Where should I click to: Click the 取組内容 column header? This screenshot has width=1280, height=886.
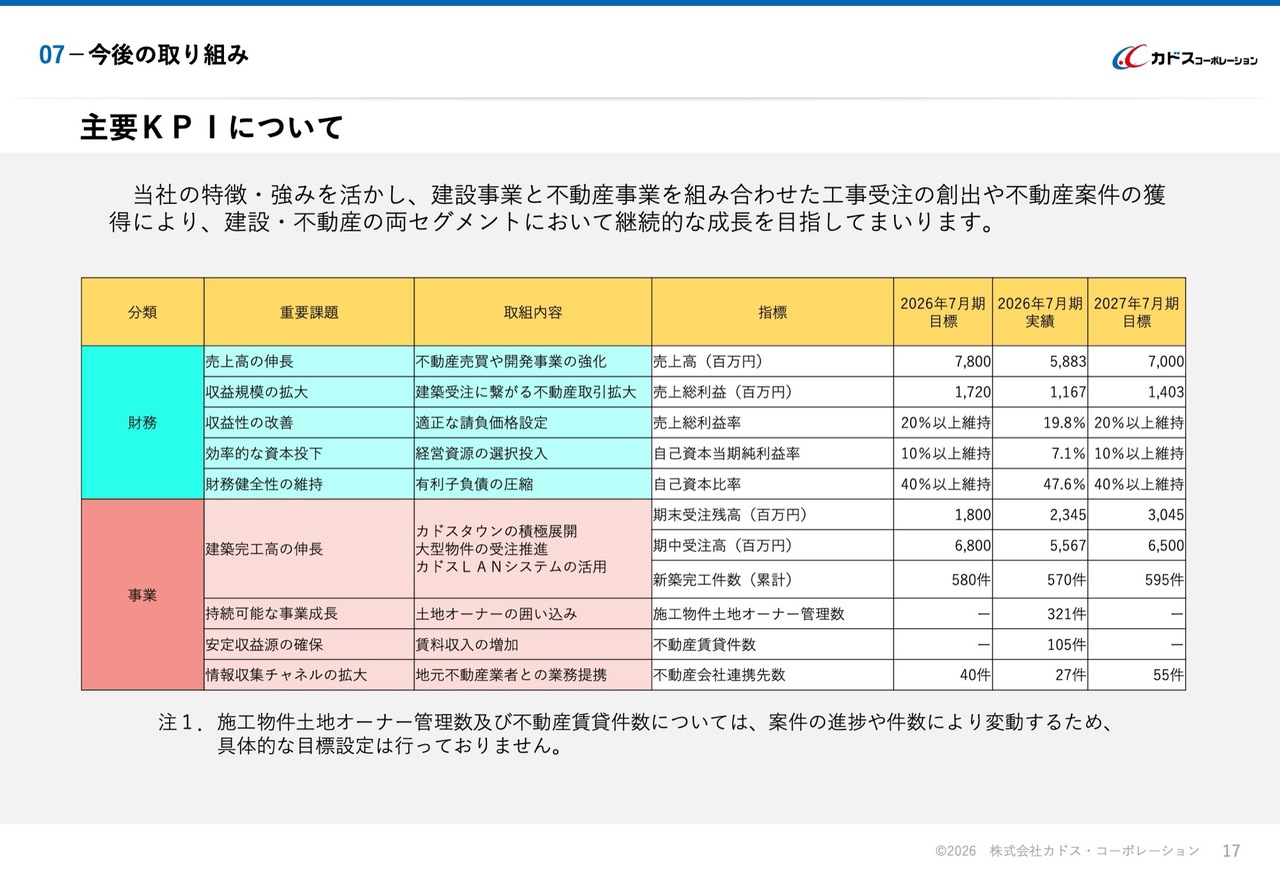(x=533, y=312)
